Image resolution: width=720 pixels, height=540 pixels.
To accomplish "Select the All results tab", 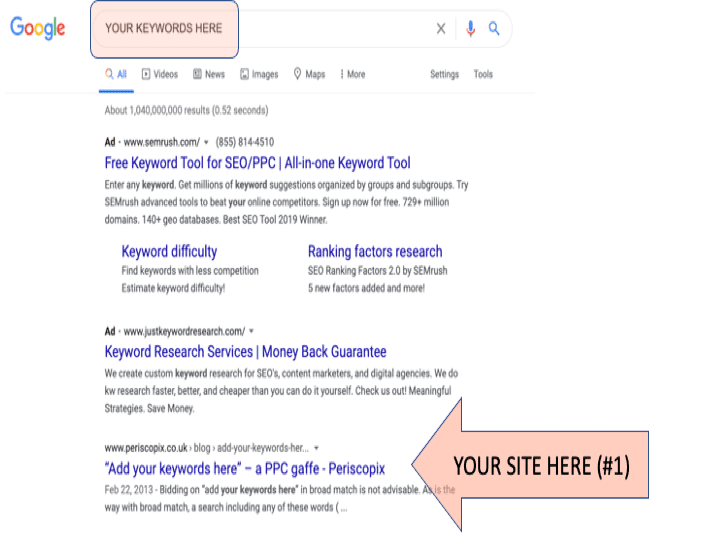I will point(116,74).
